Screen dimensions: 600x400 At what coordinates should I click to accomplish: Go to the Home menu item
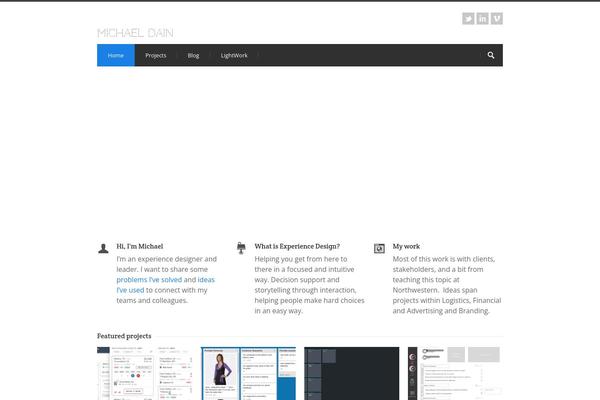point(116,55)
